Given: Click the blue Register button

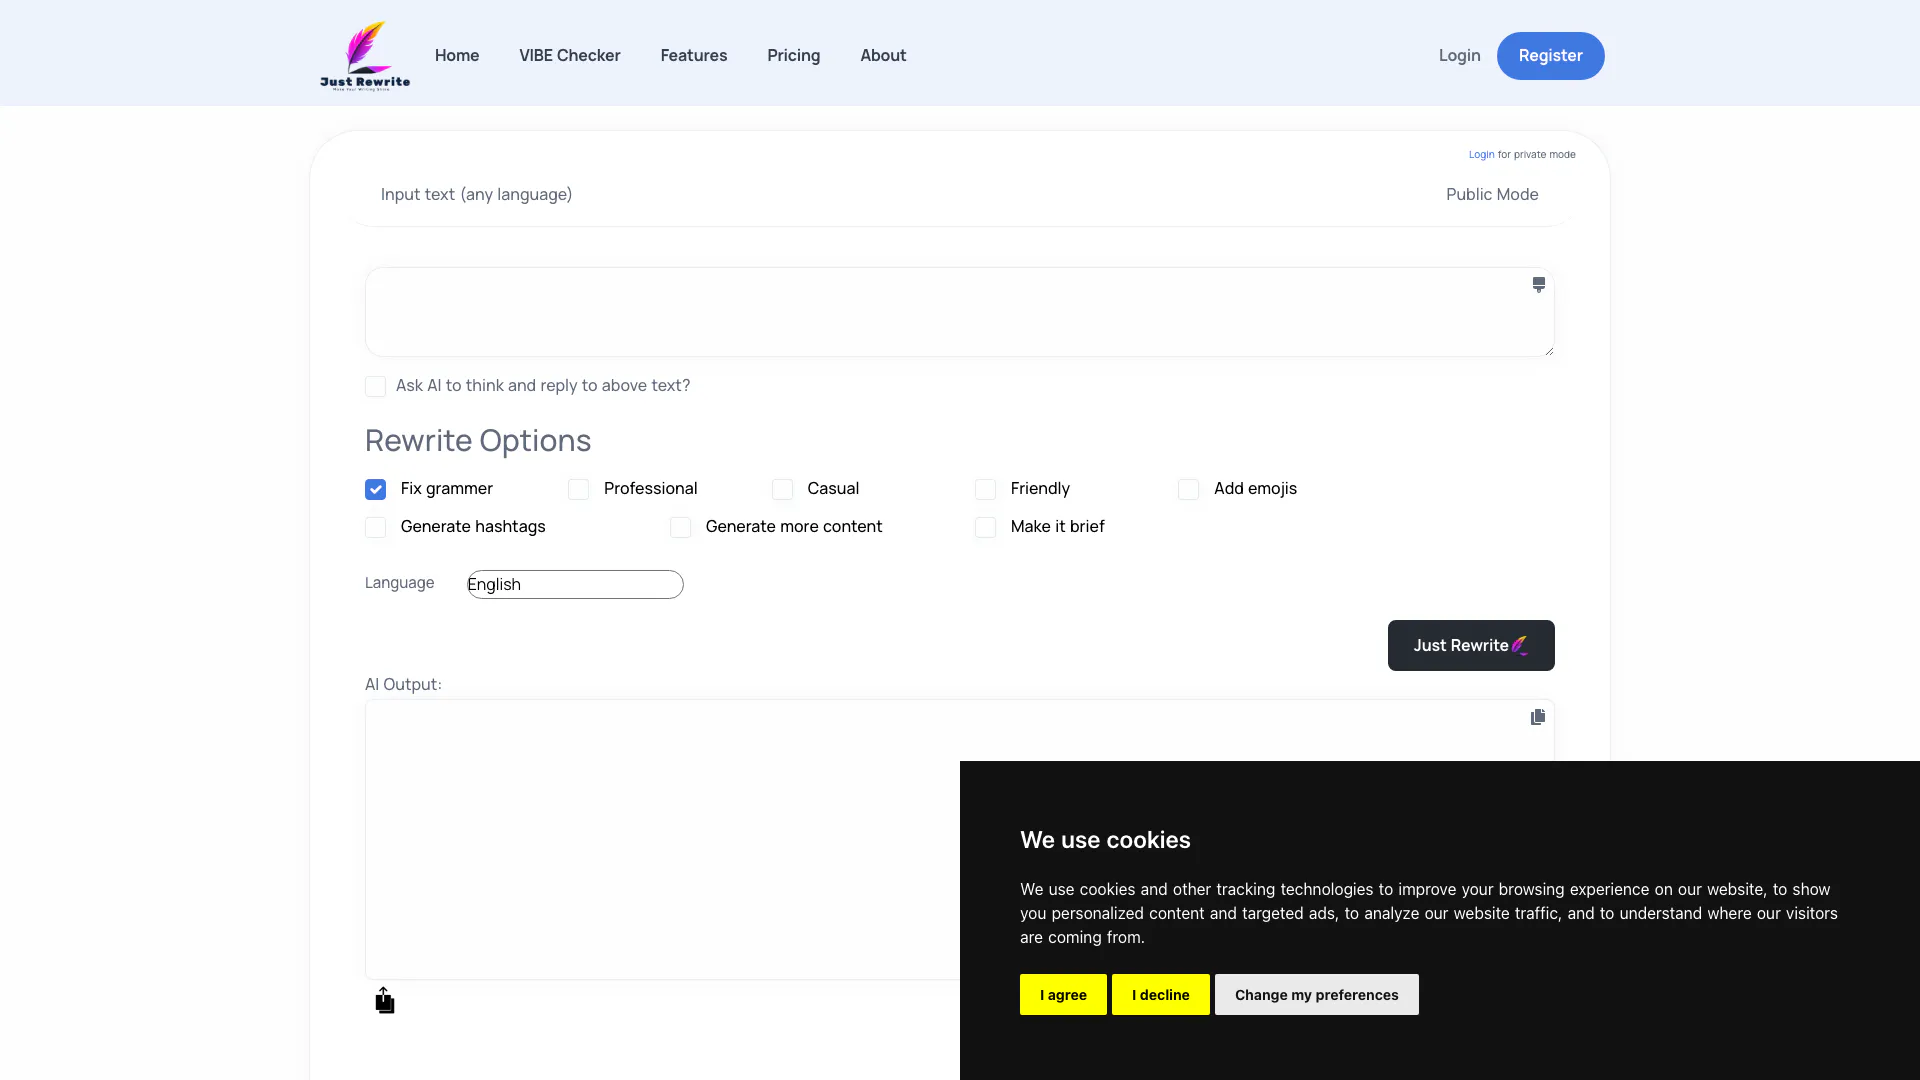Looking at the screenshot, I should (x=1550, y=55).
